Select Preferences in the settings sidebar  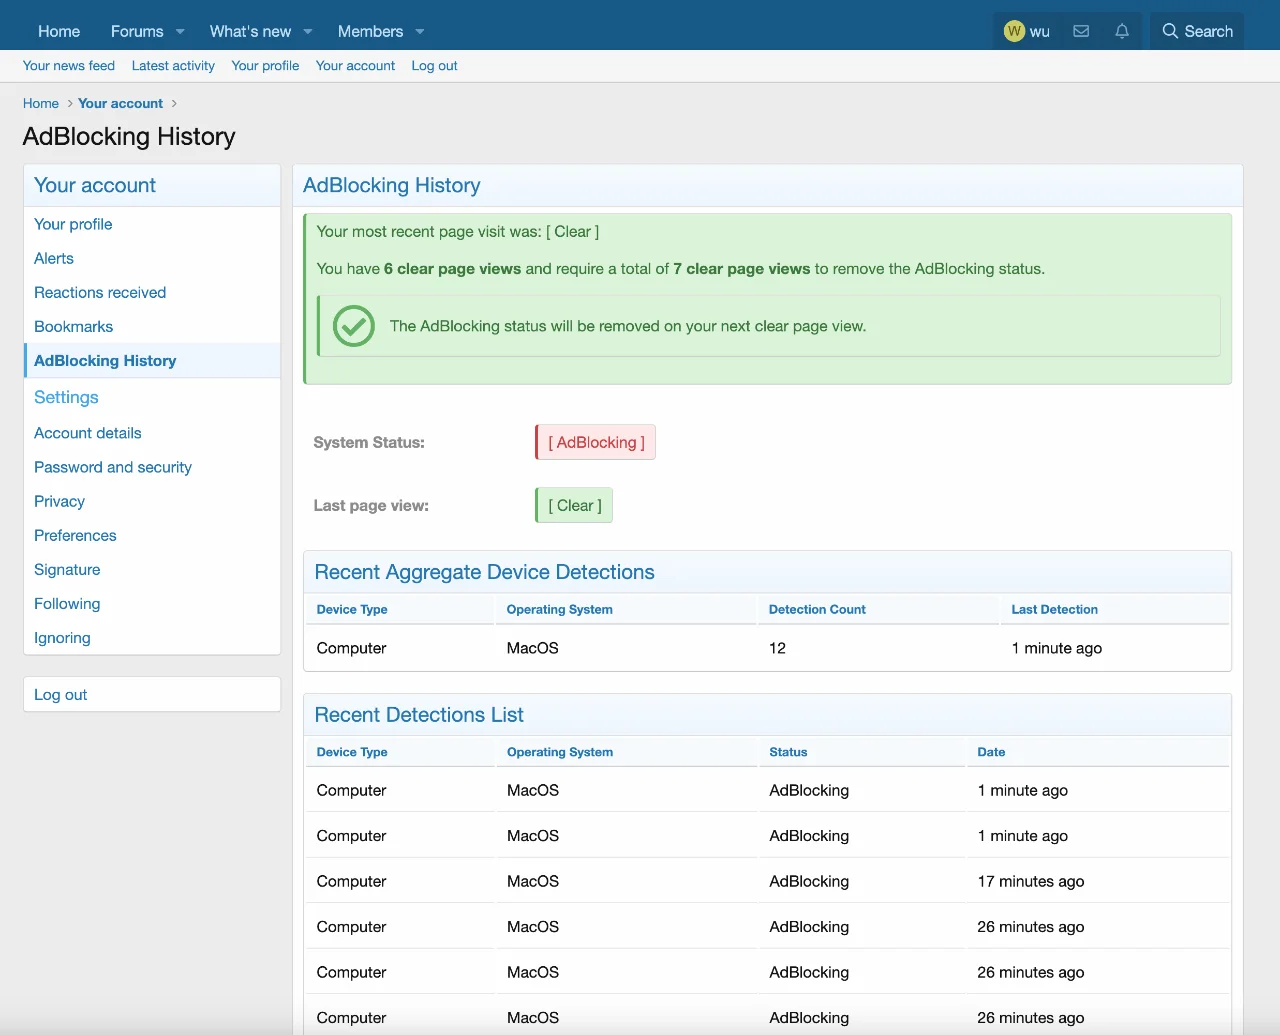[75, 536]
